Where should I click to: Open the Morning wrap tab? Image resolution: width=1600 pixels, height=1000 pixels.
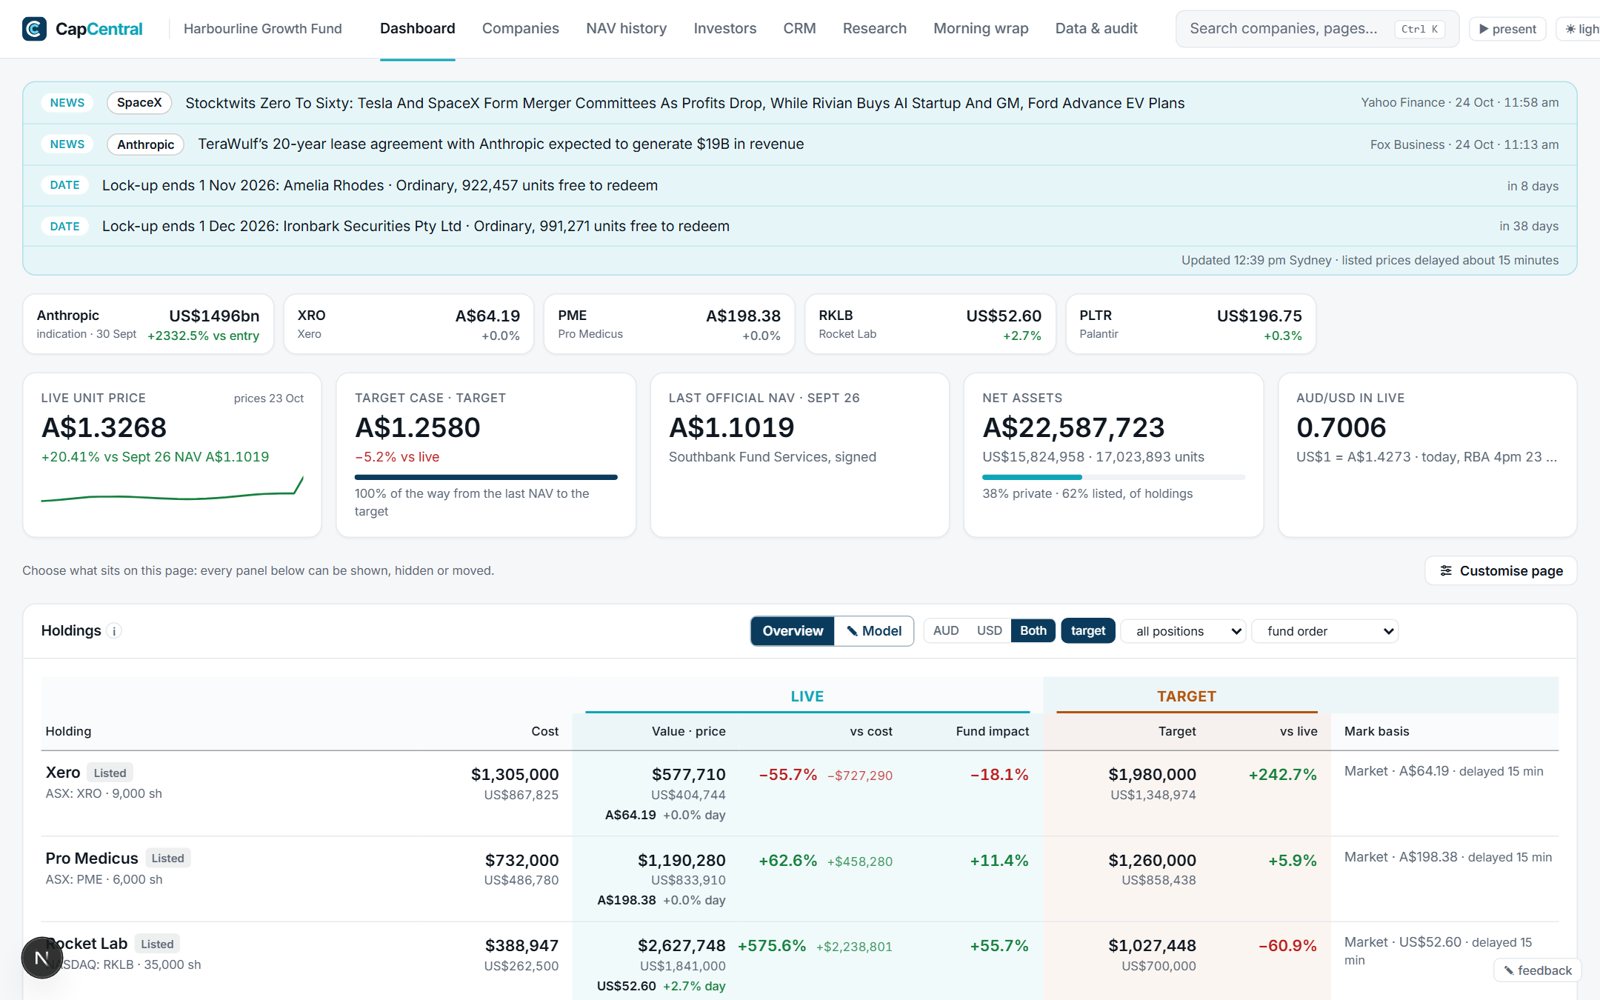point(981,29)
